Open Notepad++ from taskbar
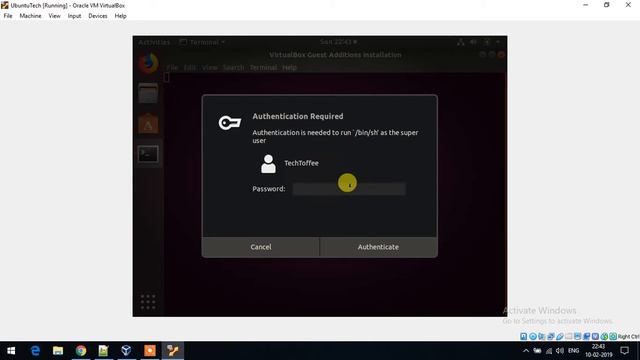640x360 pixels. tap(103, 351)
